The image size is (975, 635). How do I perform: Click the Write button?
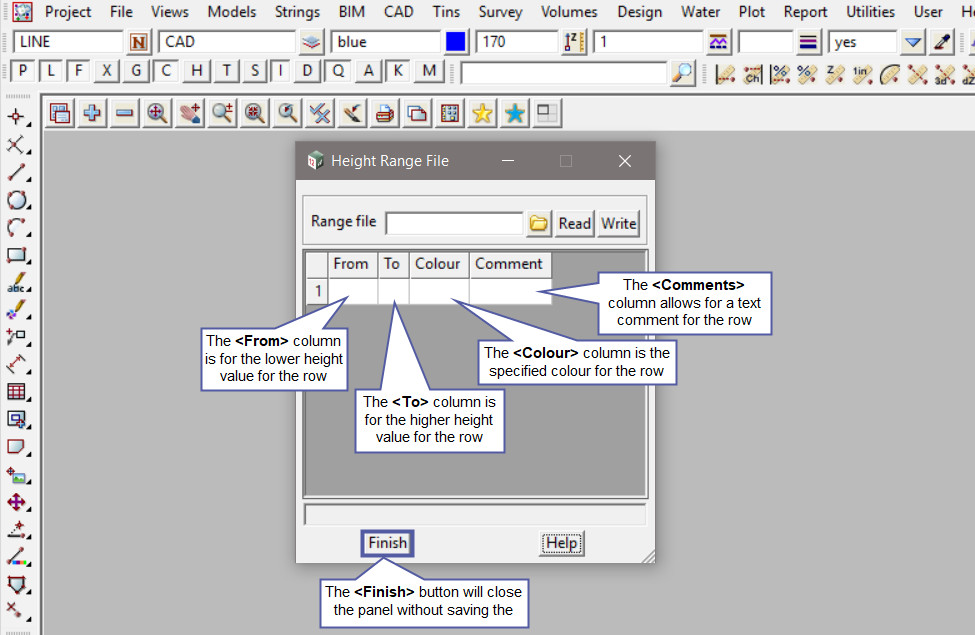click(619, 223)
